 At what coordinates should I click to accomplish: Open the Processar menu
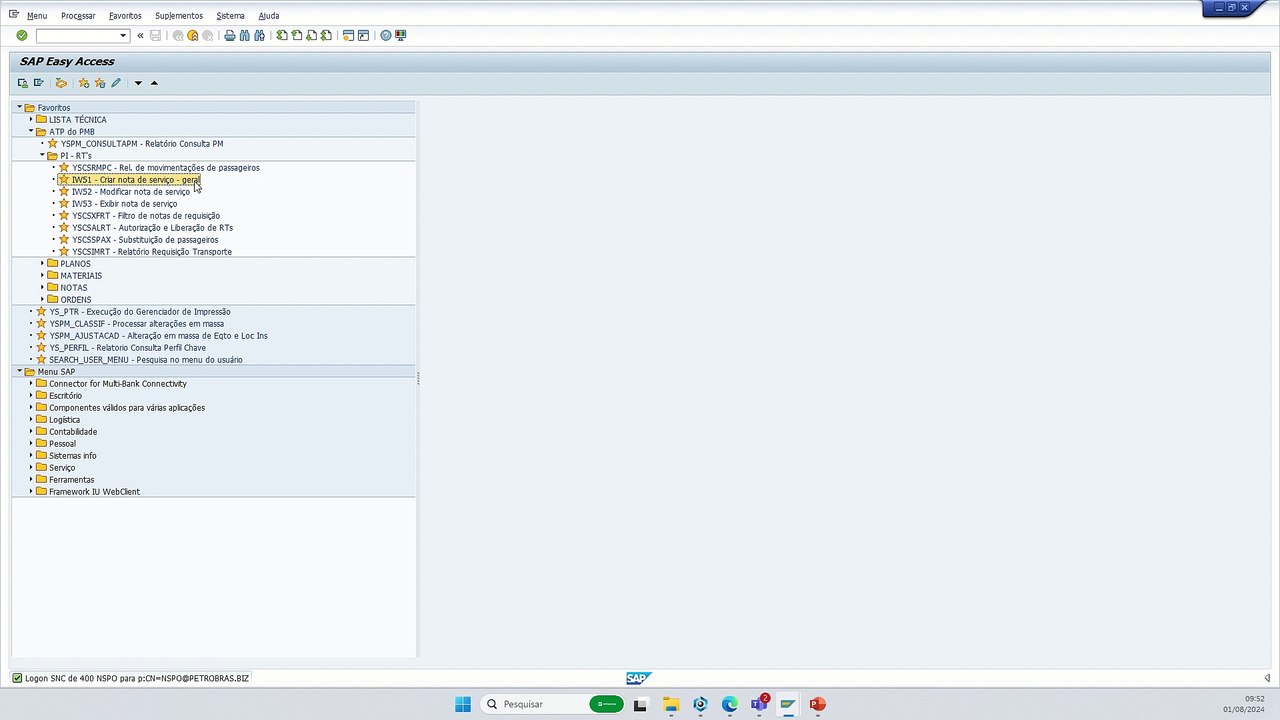click(x=78, y=16)
